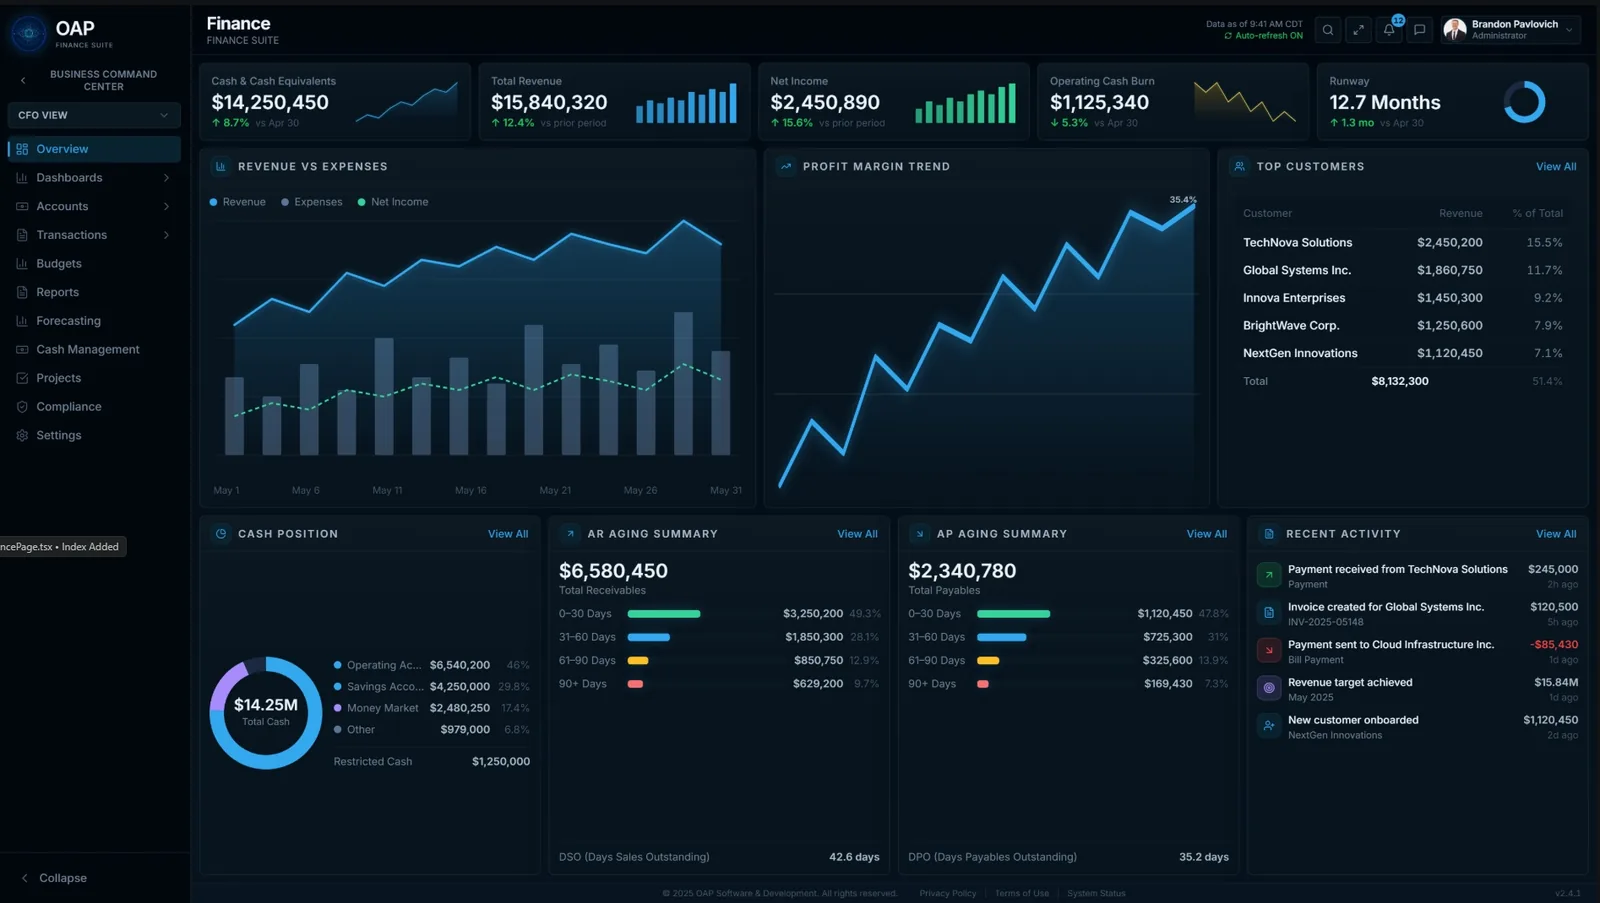The height and width of the screenshot is (903, 1600).
Task: Expand the Transactions submenu chevron
Action: [x=166, y=235]
